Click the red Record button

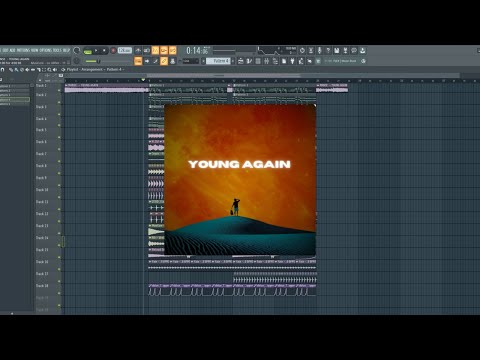(x=113, y=51)
